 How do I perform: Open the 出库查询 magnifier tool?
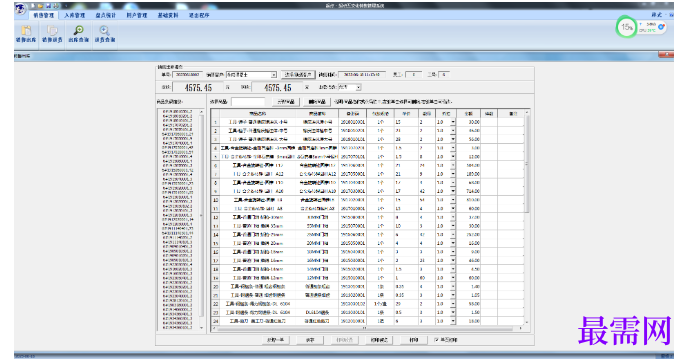coord(78,34)
